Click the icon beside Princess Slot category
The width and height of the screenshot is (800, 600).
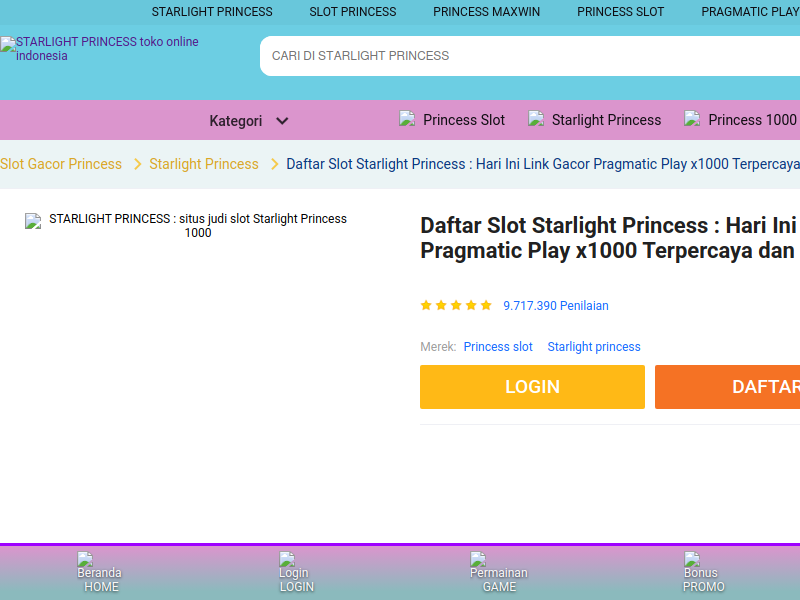click(407, 118)
